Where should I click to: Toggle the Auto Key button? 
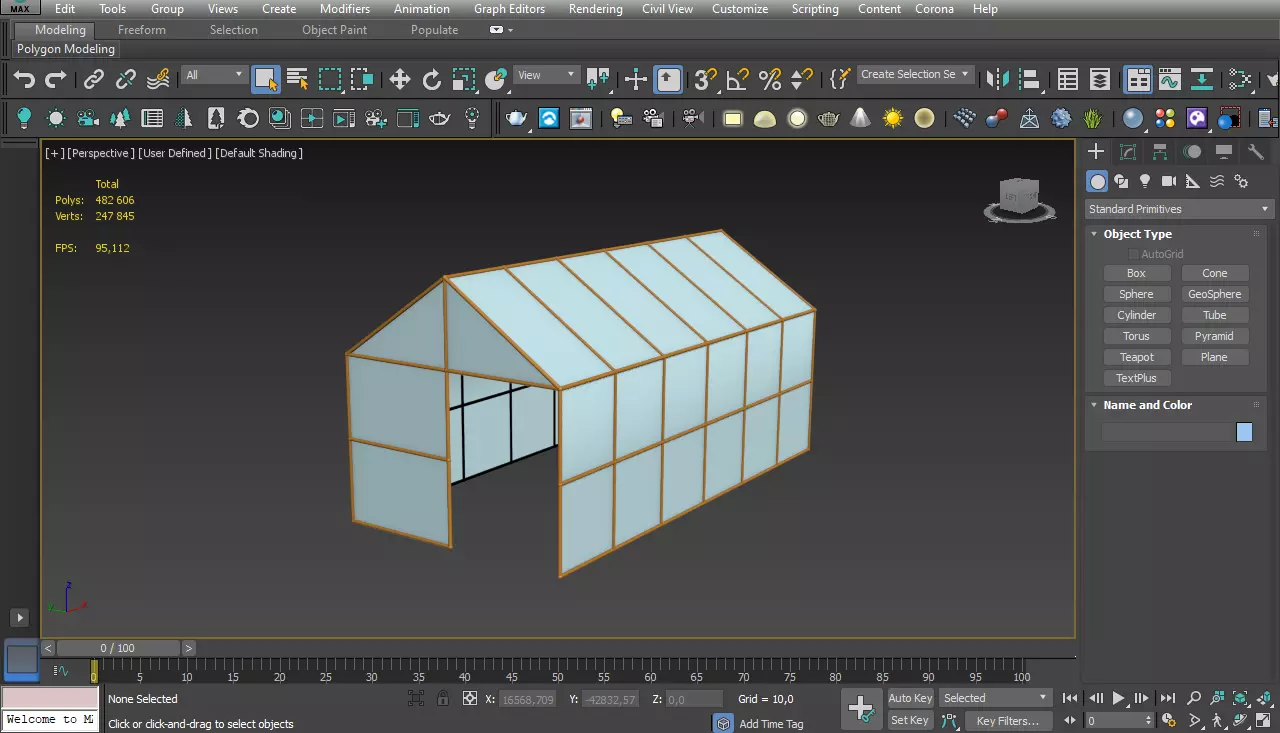[x=910, y=698]
